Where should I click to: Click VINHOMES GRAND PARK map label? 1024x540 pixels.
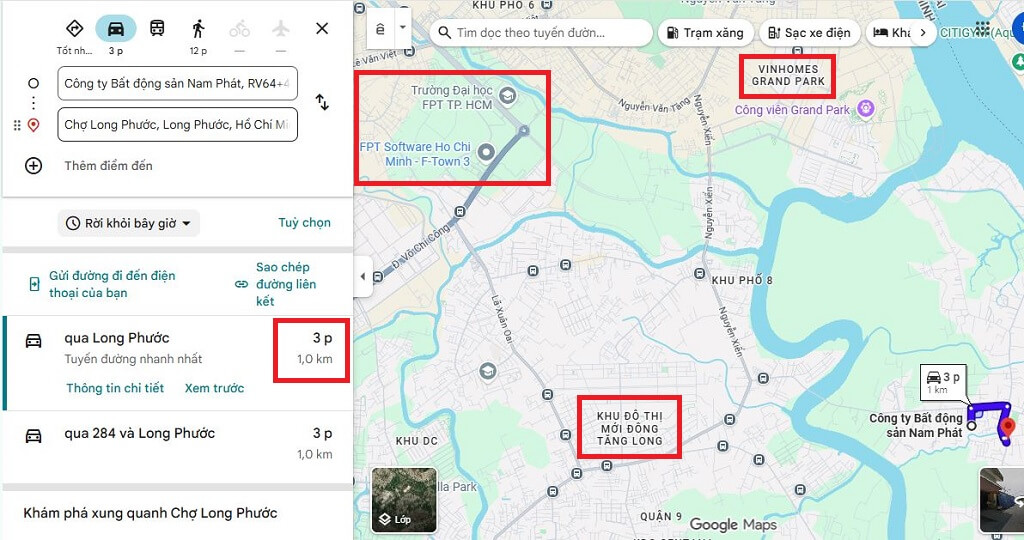pyautogui.click(x=788, y=75)
